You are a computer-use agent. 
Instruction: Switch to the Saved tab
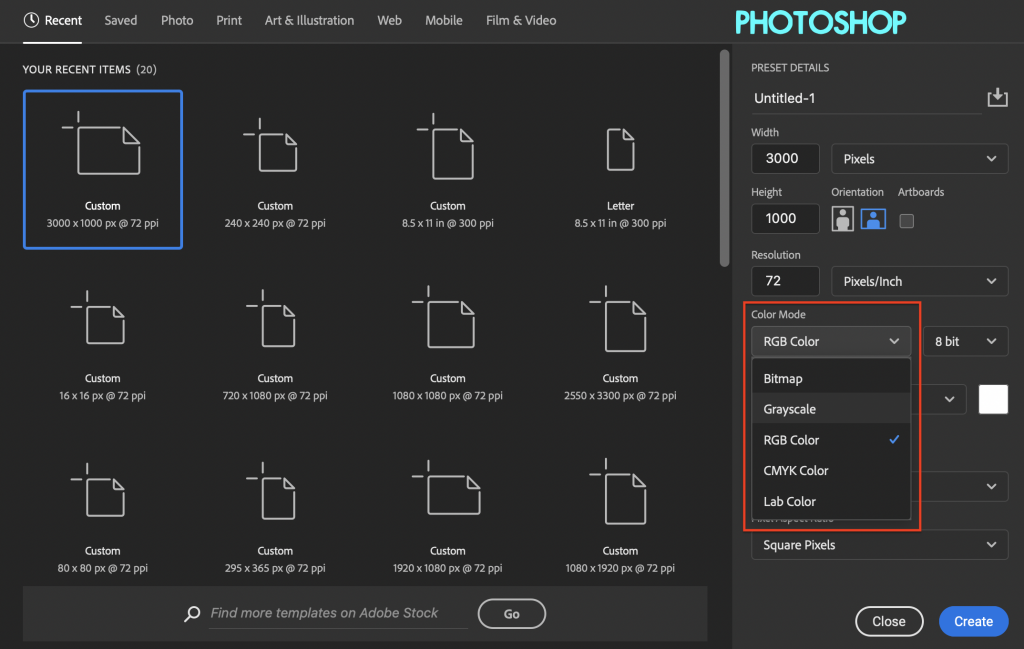[x=121, y=20]
